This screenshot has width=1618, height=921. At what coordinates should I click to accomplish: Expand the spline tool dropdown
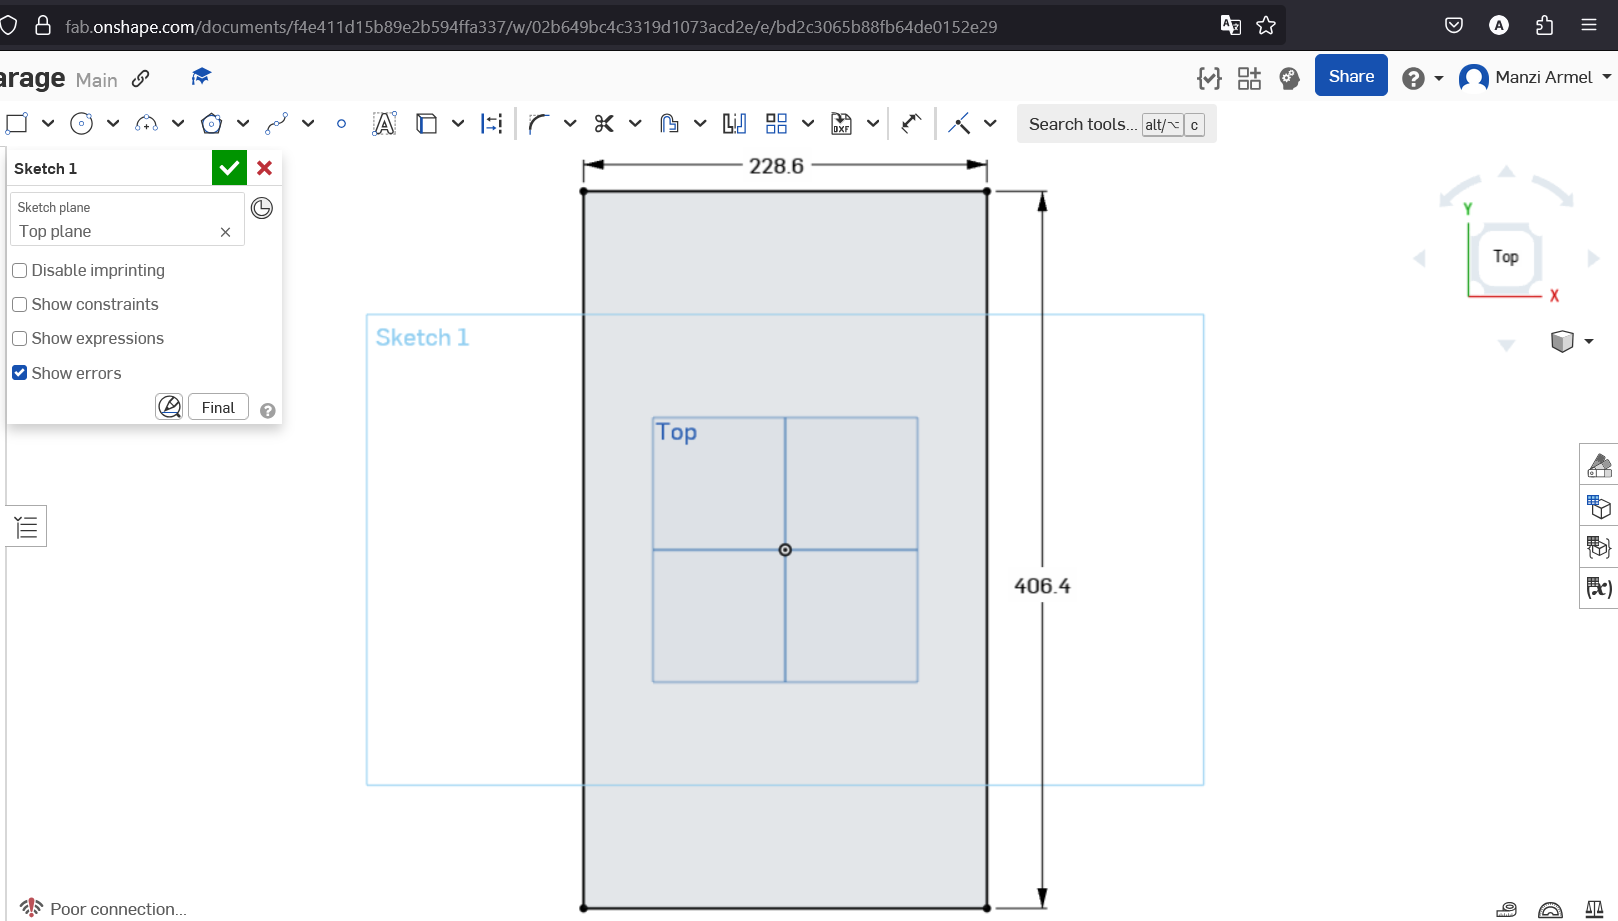(x=308, y=123)
